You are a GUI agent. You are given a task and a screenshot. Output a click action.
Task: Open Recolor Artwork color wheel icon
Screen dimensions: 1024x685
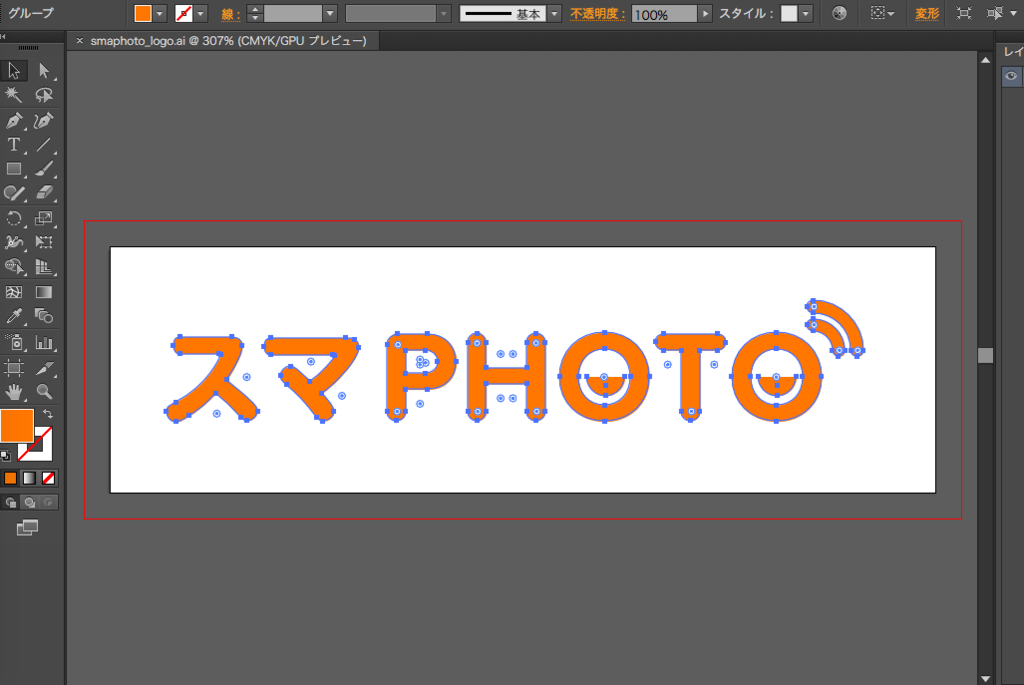tap(839, 13)
